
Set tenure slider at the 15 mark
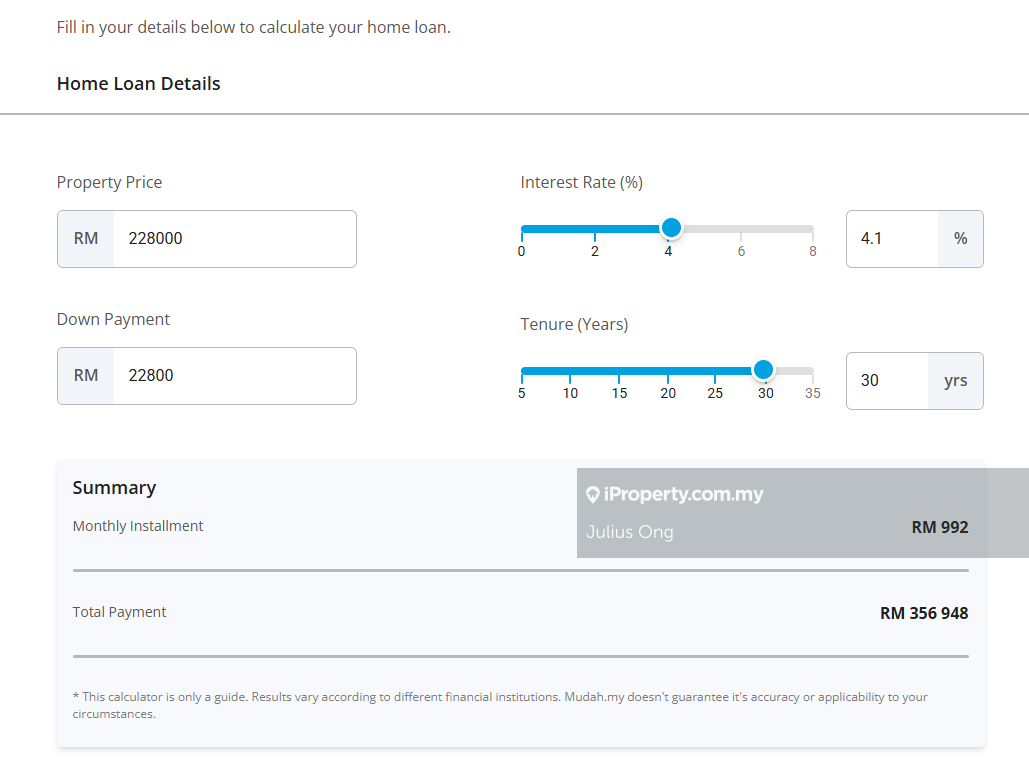pyautogui.click(x=619, y=371)
